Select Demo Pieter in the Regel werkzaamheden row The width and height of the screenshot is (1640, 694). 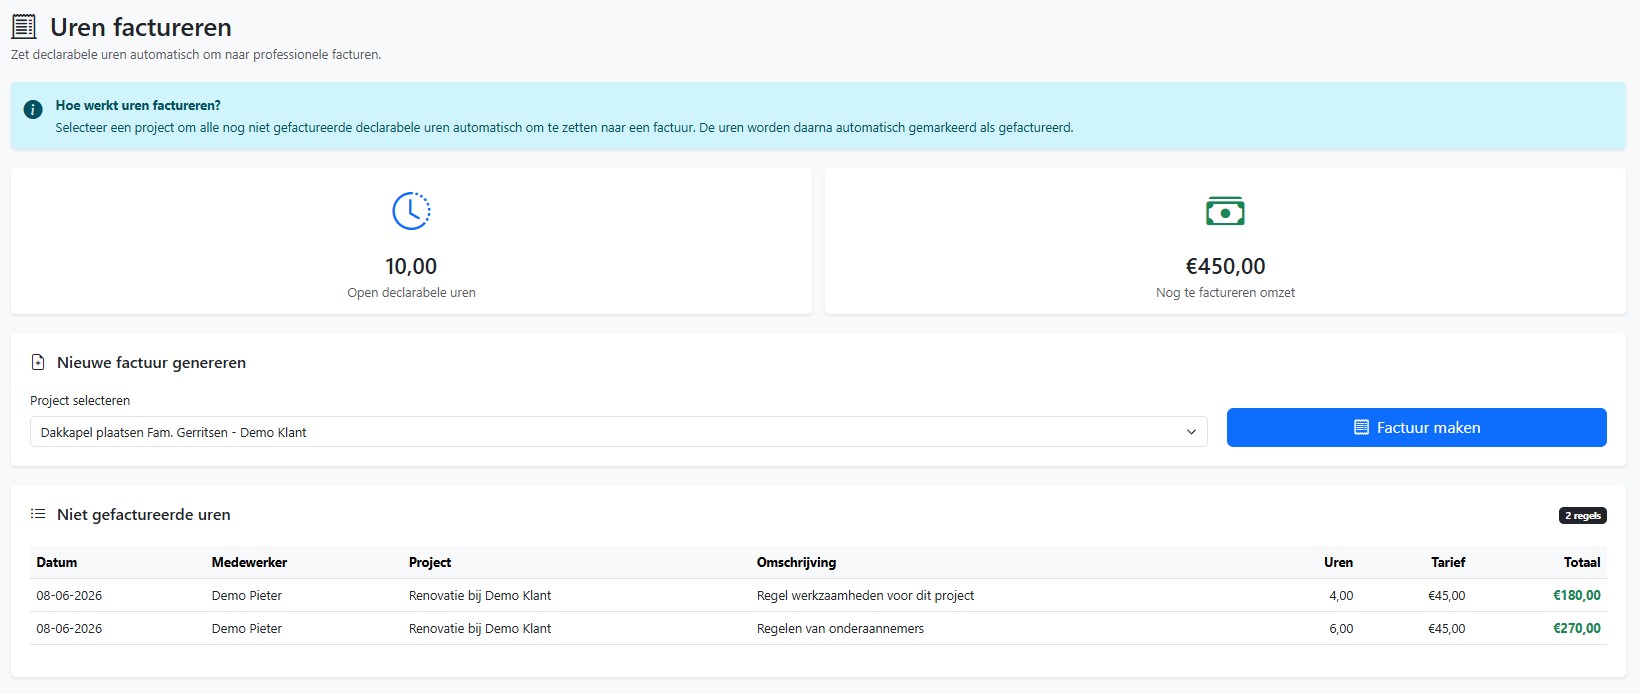247,595
